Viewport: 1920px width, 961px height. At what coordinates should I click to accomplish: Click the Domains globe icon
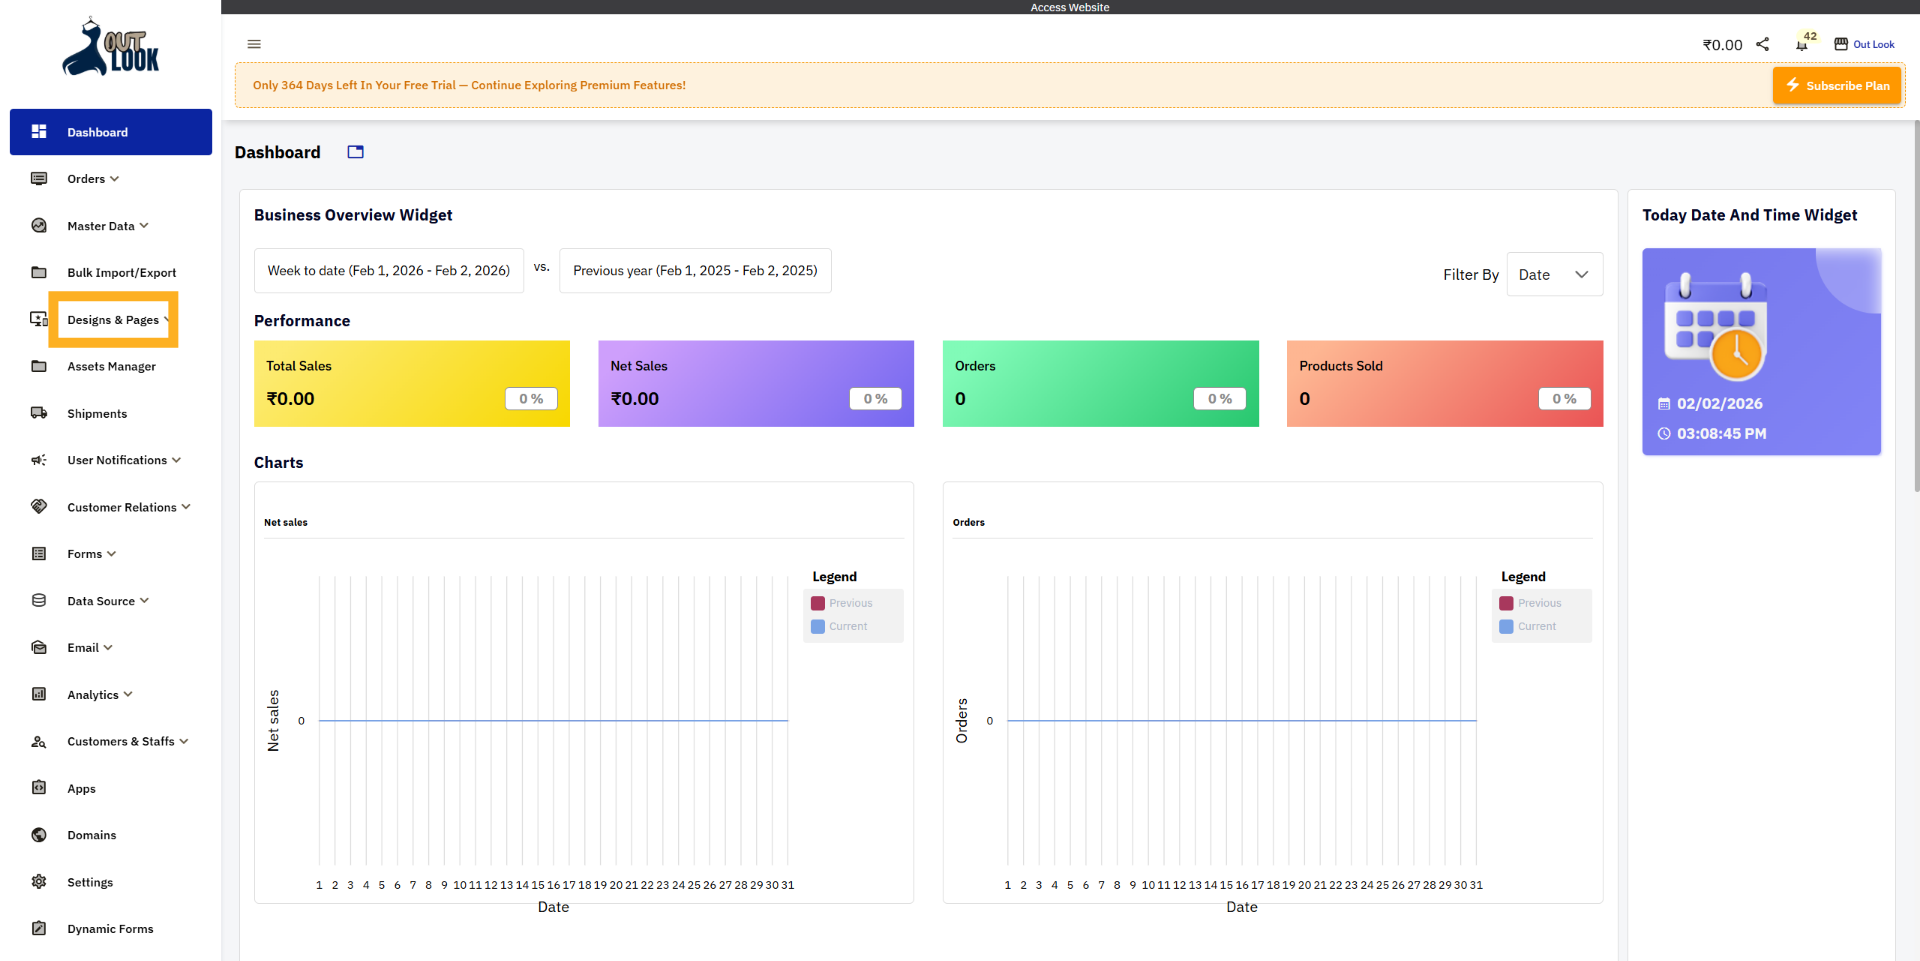(39, 835)
